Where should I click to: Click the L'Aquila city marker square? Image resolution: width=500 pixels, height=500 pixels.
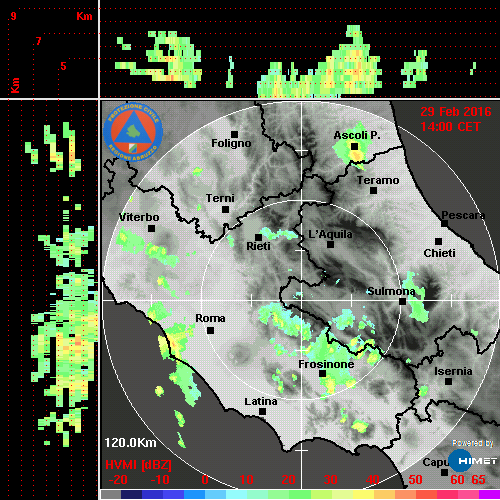point(330,244)
